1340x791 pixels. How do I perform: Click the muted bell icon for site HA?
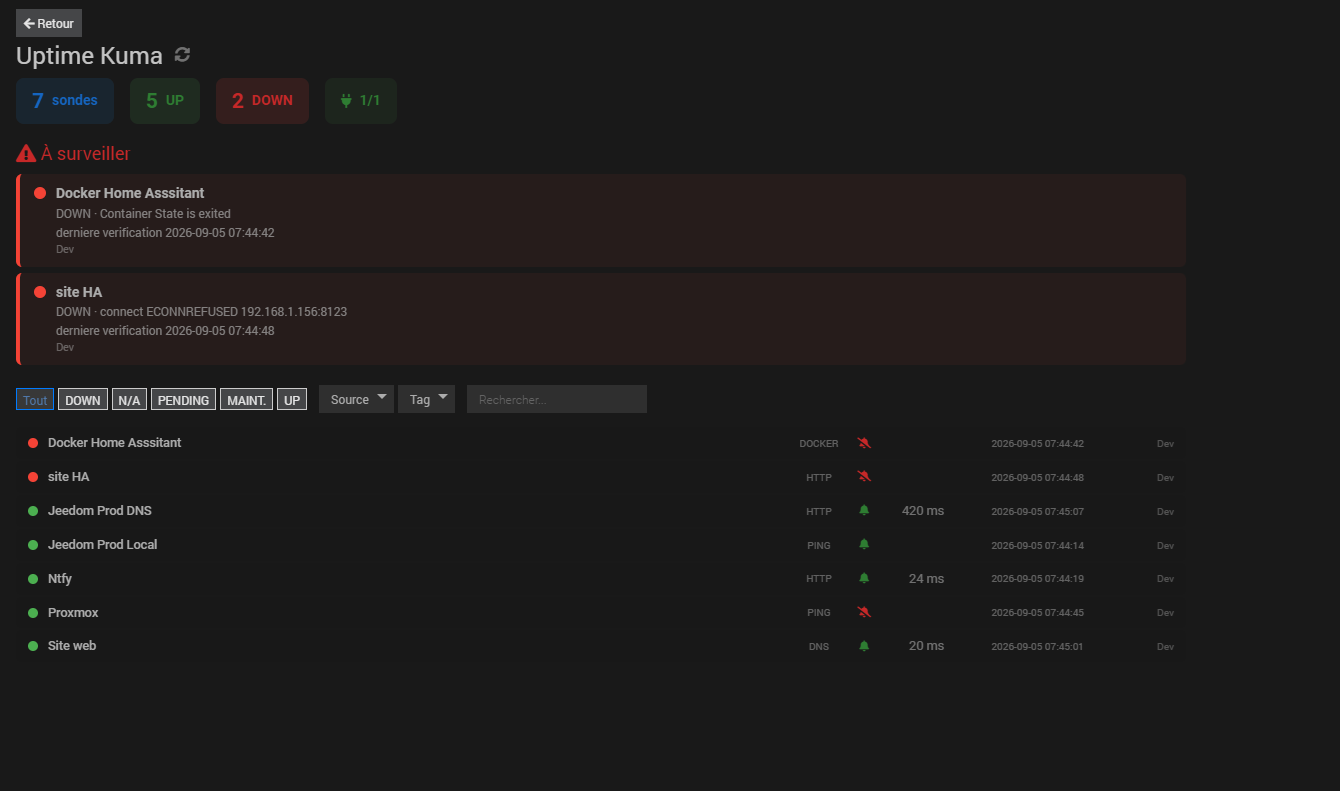pos(864,477)
